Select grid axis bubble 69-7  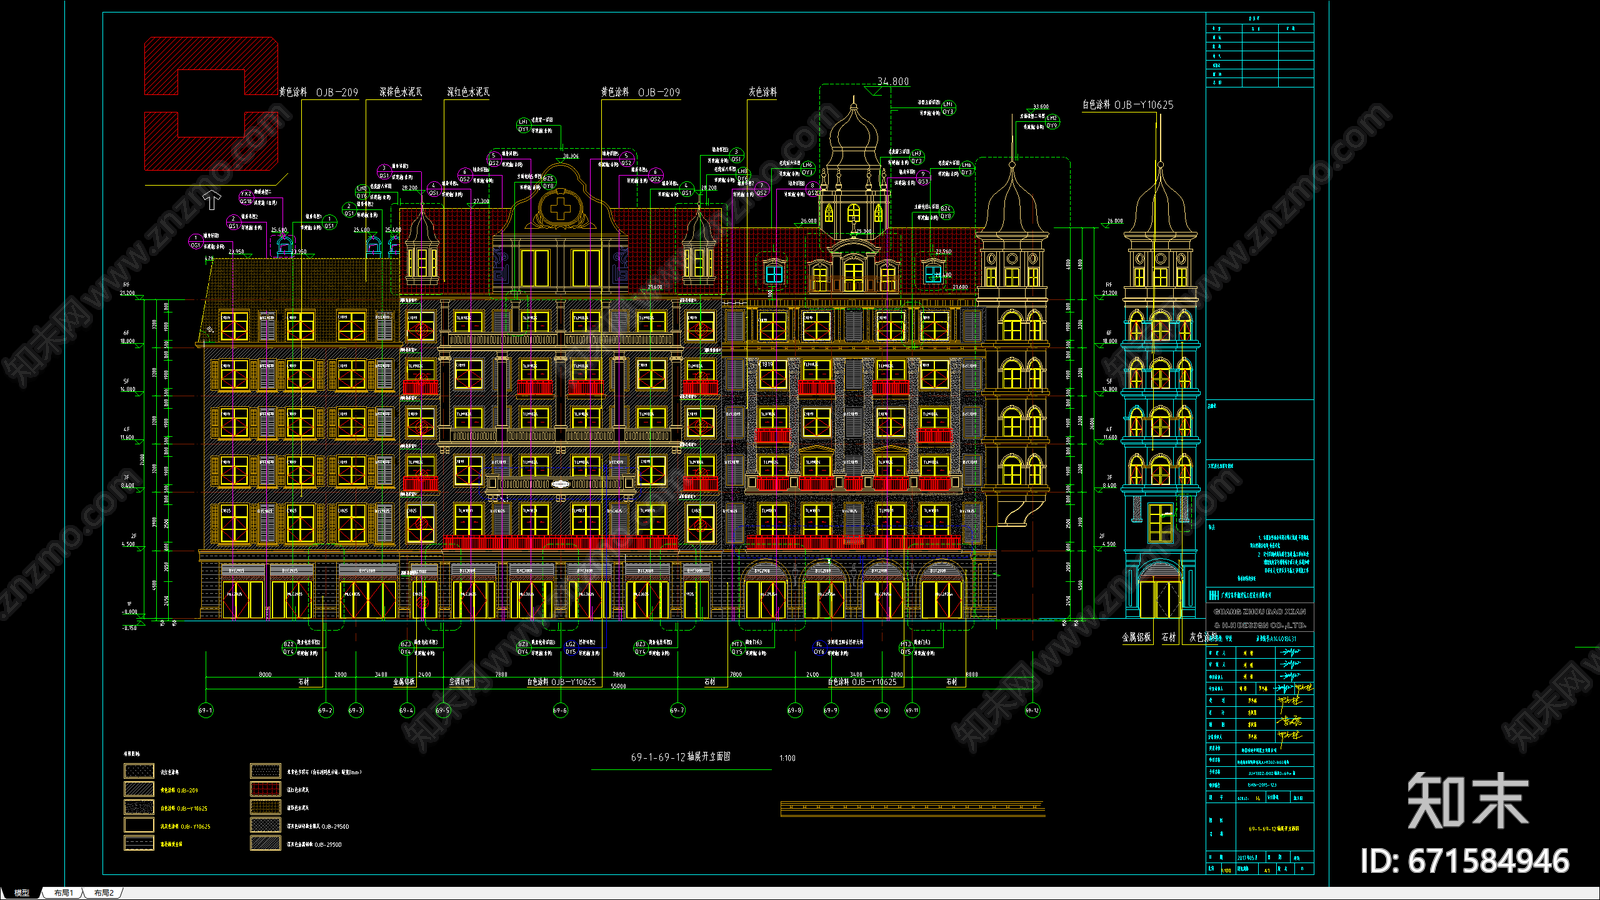[x=677, y=710]
